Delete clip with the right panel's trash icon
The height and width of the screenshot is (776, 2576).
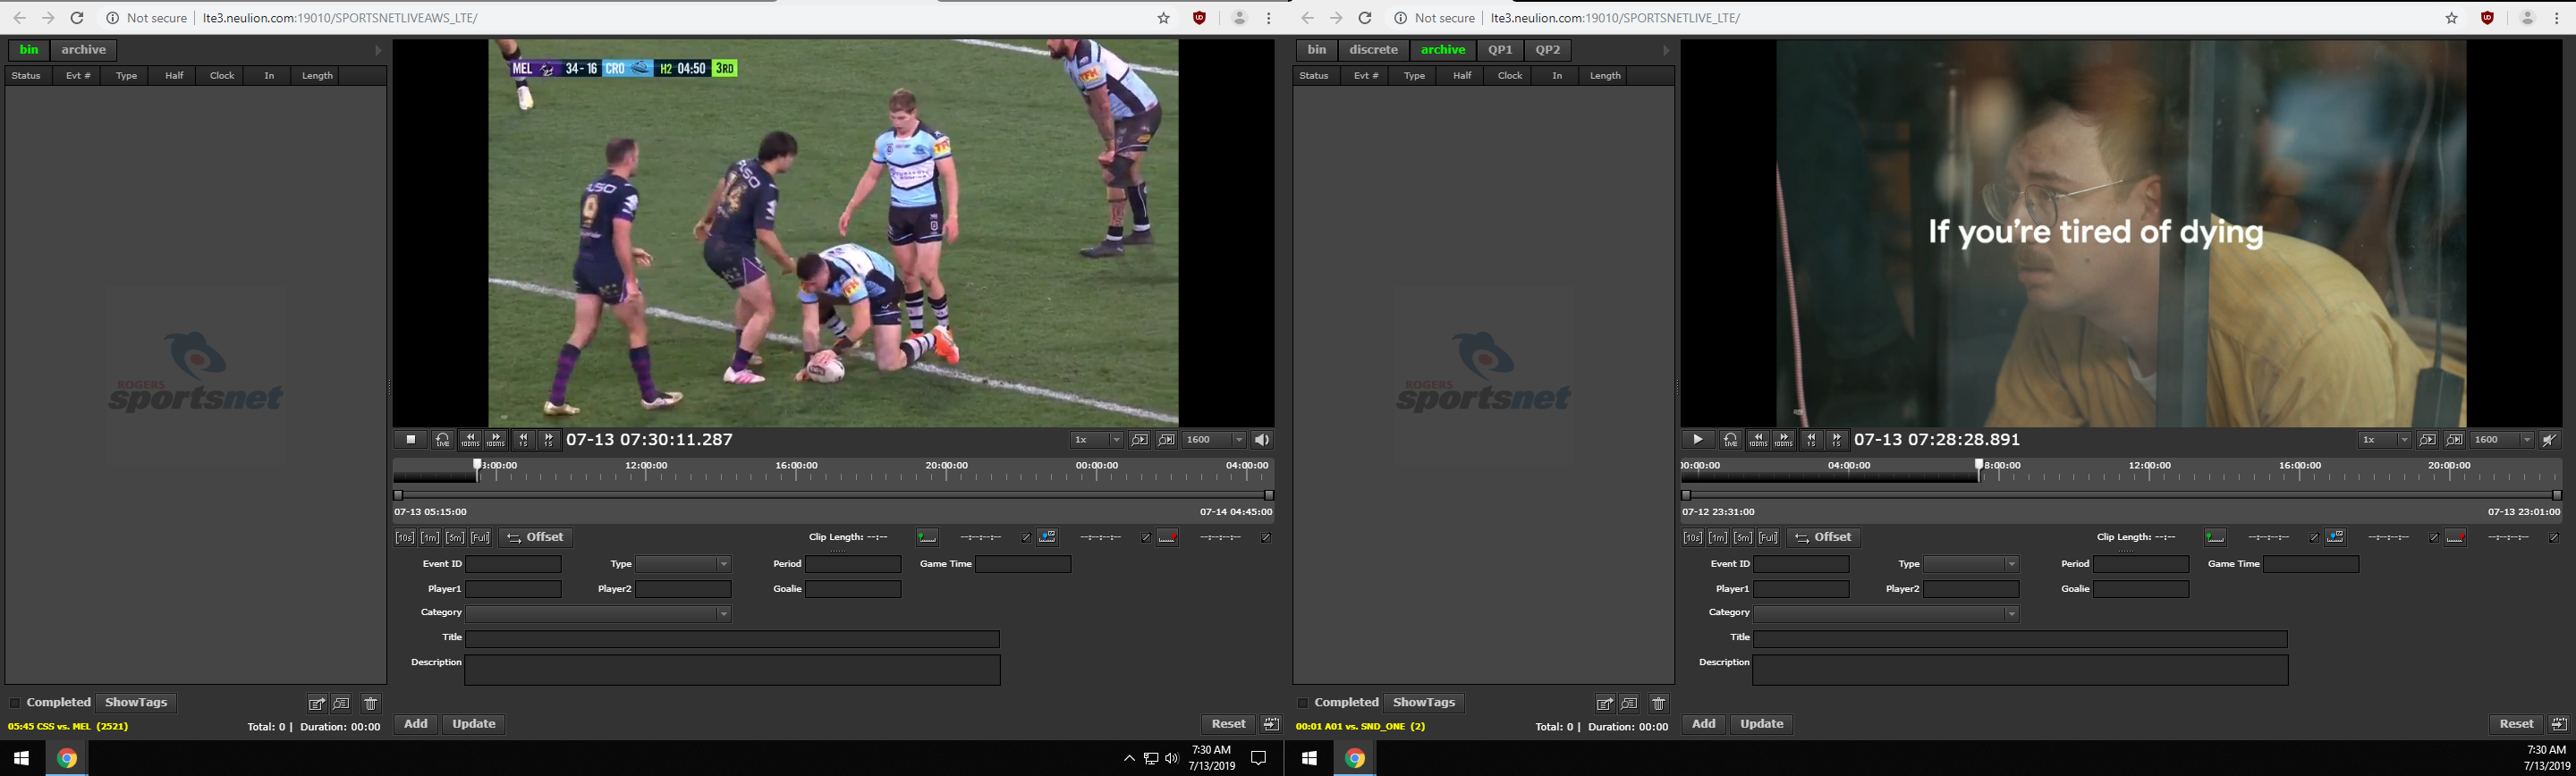1658,704
